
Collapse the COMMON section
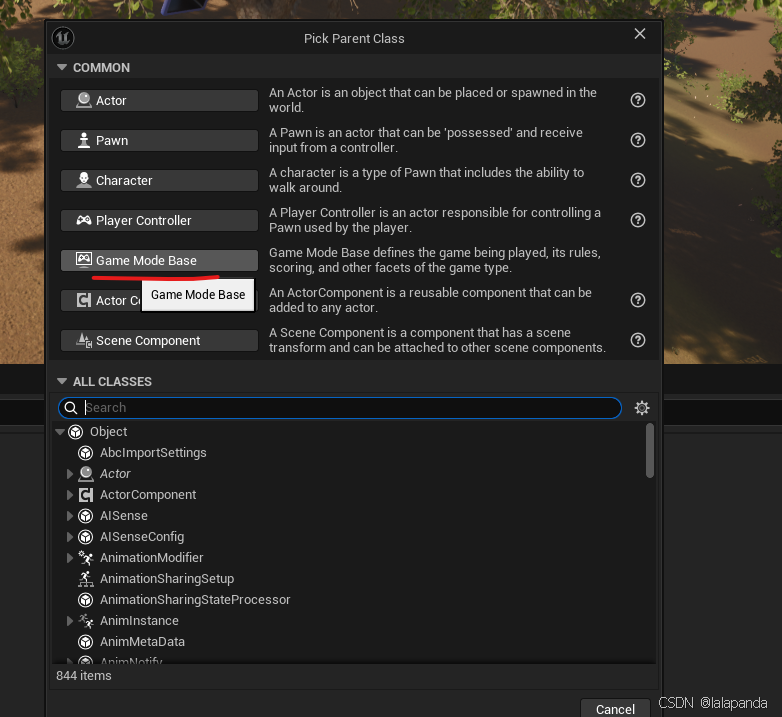(62, 67)
